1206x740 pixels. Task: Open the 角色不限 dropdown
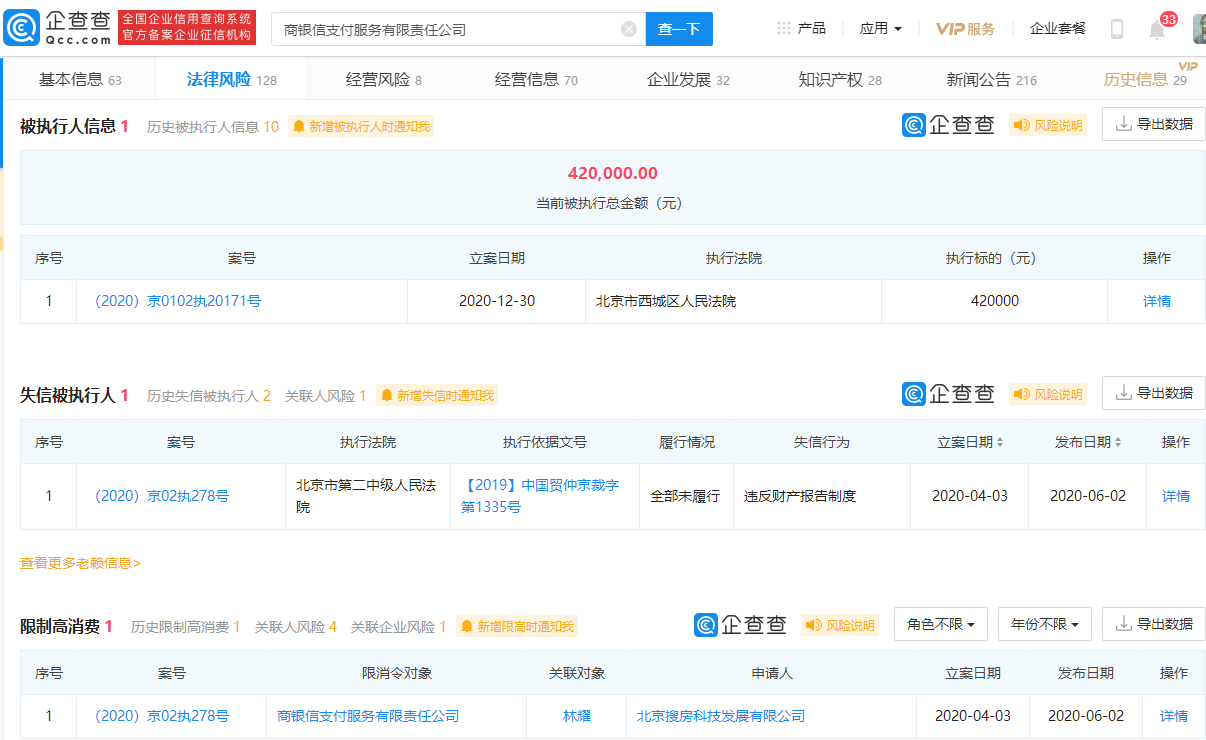point(940,623)
